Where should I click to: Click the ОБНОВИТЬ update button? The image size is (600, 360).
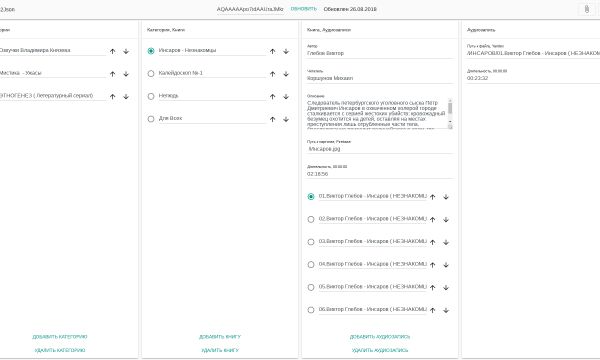coord(303,9)
